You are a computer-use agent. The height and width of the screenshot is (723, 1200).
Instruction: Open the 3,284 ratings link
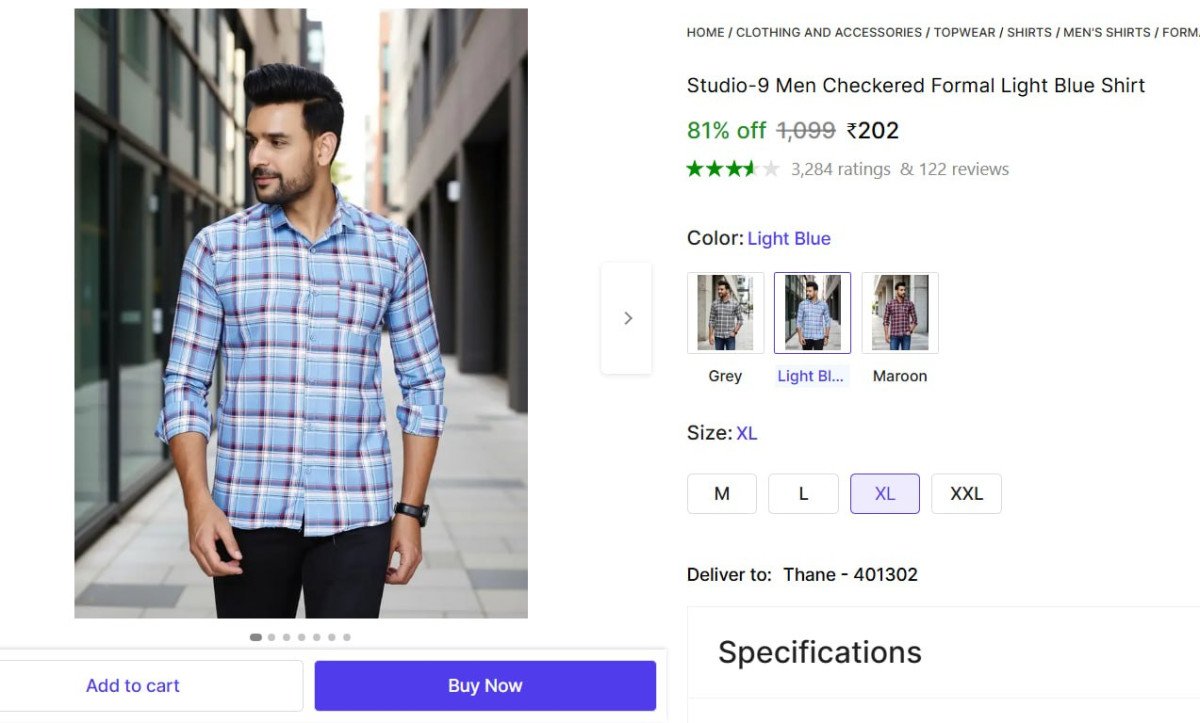841,169
